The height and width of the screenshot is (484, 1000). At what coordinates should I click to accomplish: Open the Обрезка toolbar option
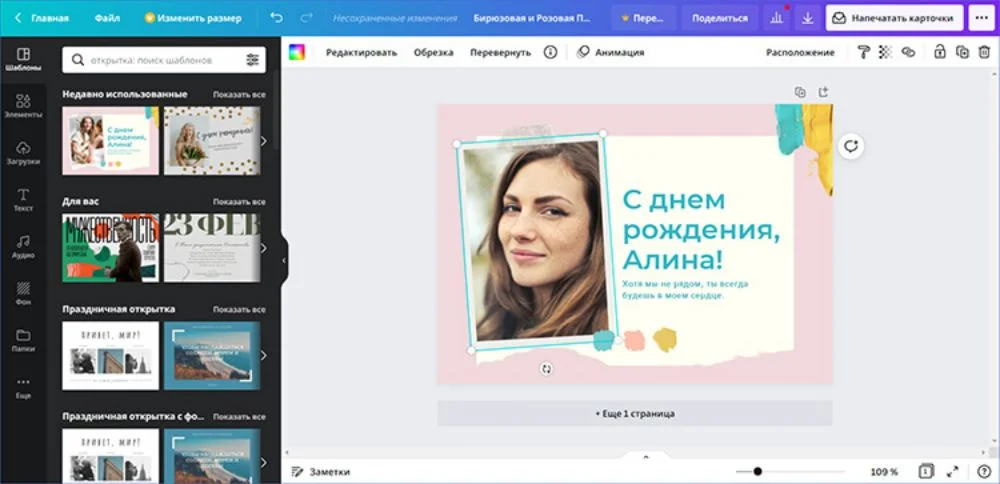pos(433,52)
